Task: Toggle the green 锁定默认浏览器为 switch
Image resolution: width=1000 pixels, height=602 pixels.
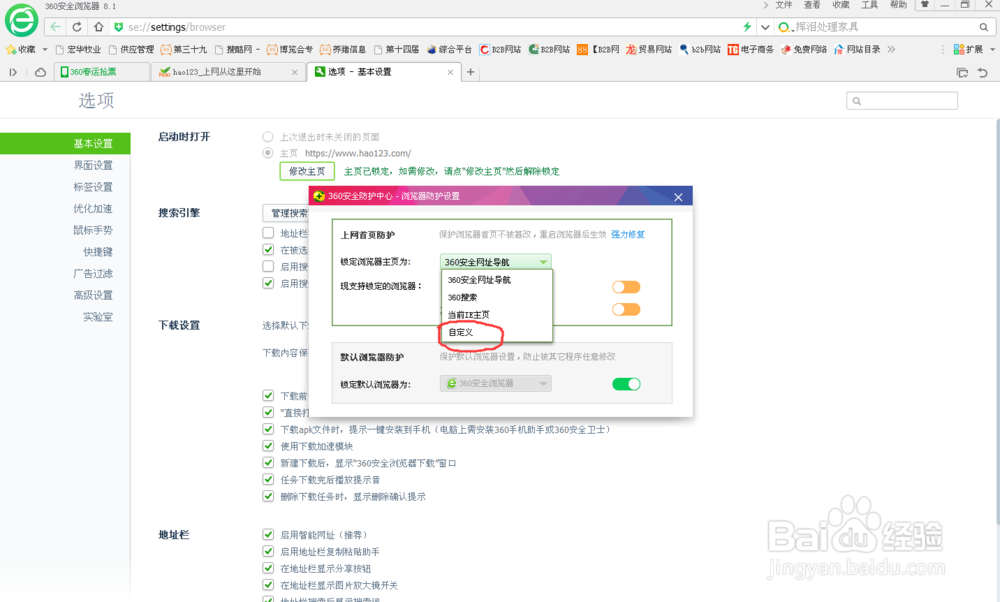Action: (626, 384)
